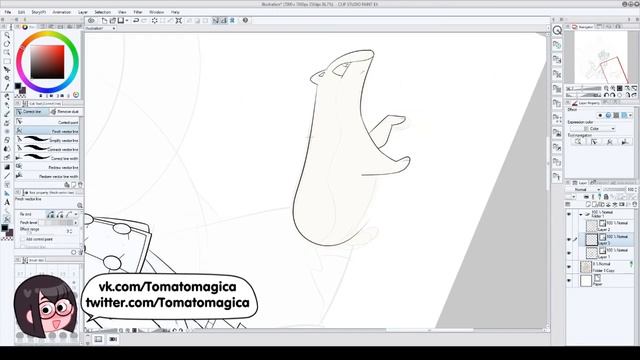Select the Correct line tool in the toolbox

pyautogui.click(x=7, y=219)
